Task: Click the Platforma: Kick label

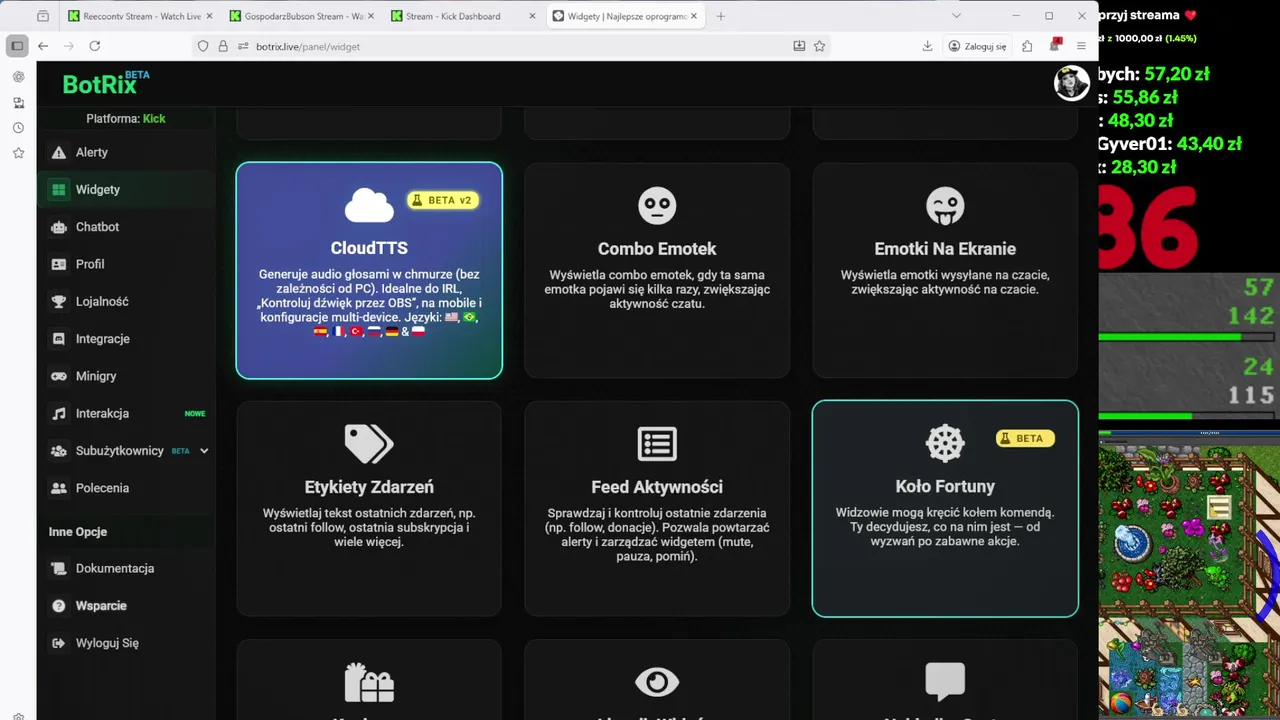Action: pyautogui.click(x=126, y=118)
